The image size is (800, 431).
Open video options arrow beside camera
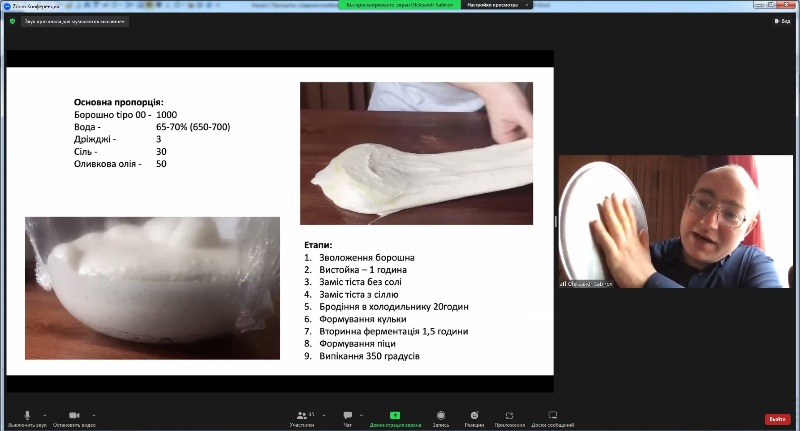94,415
